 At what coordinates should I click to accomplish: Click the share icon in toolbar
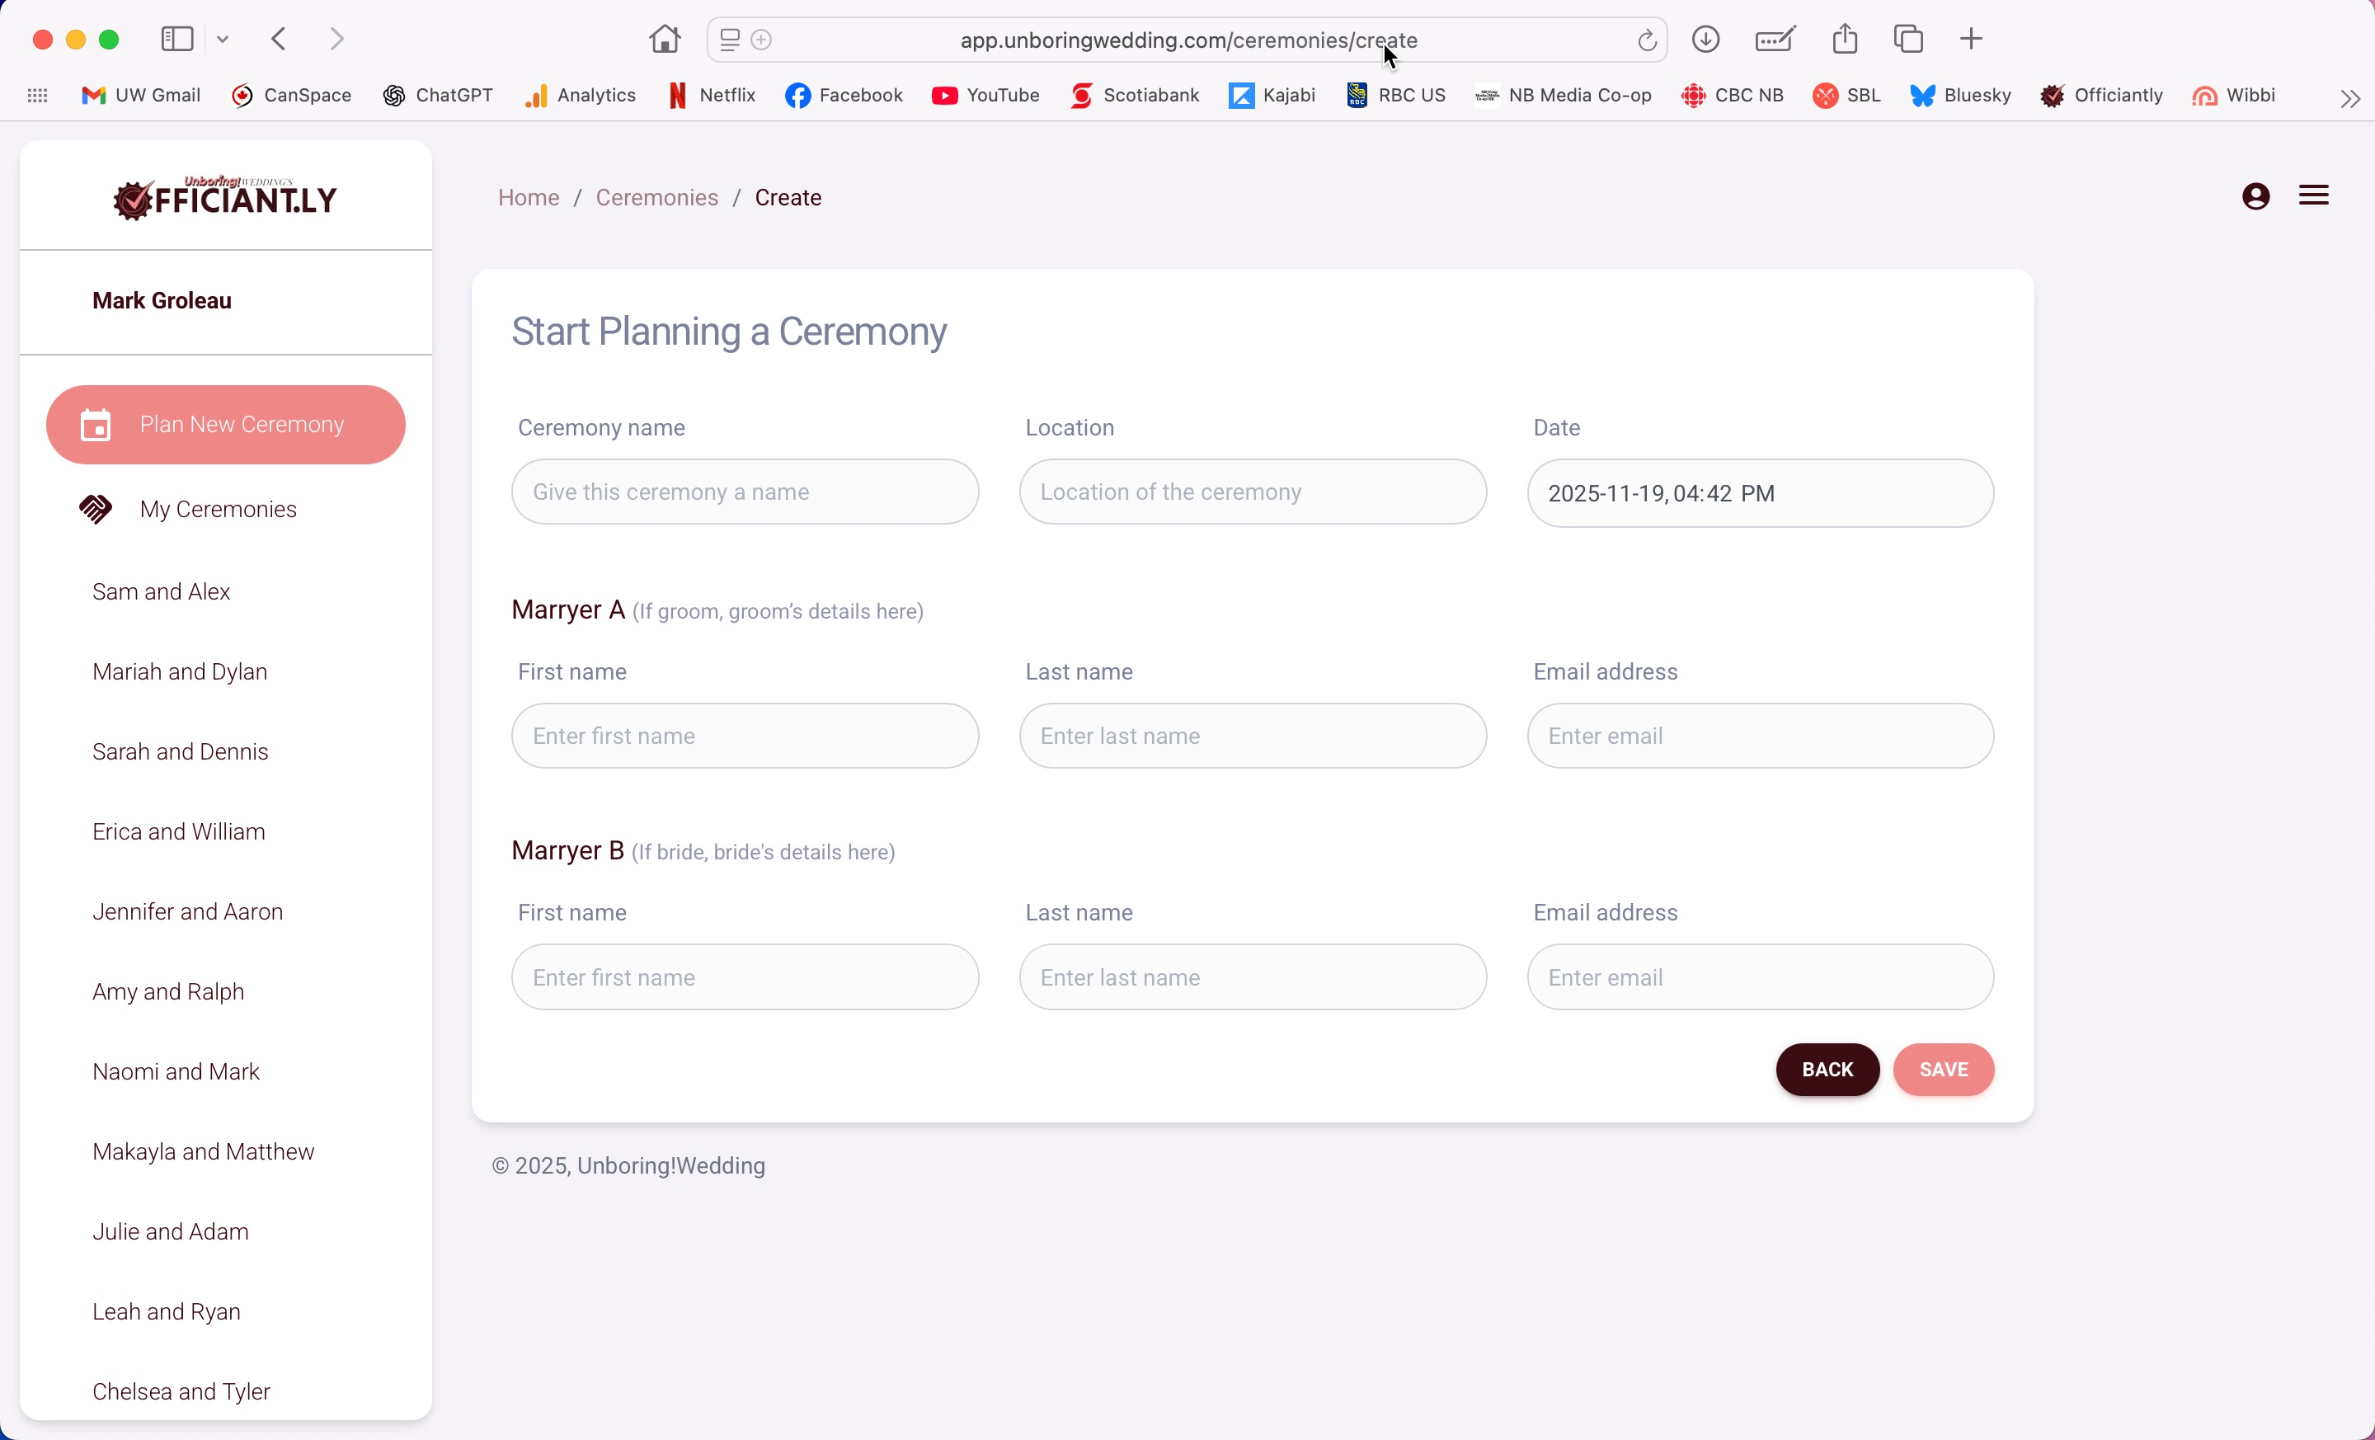pos(1844,39)
